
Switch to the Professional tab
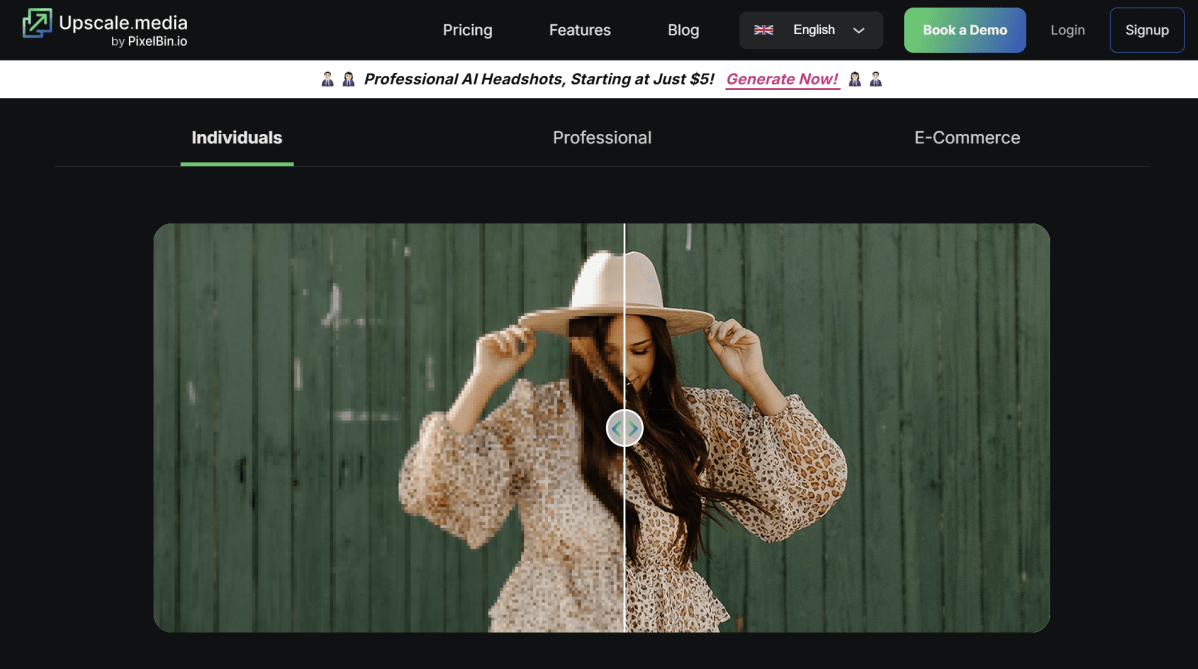[602, 138]
